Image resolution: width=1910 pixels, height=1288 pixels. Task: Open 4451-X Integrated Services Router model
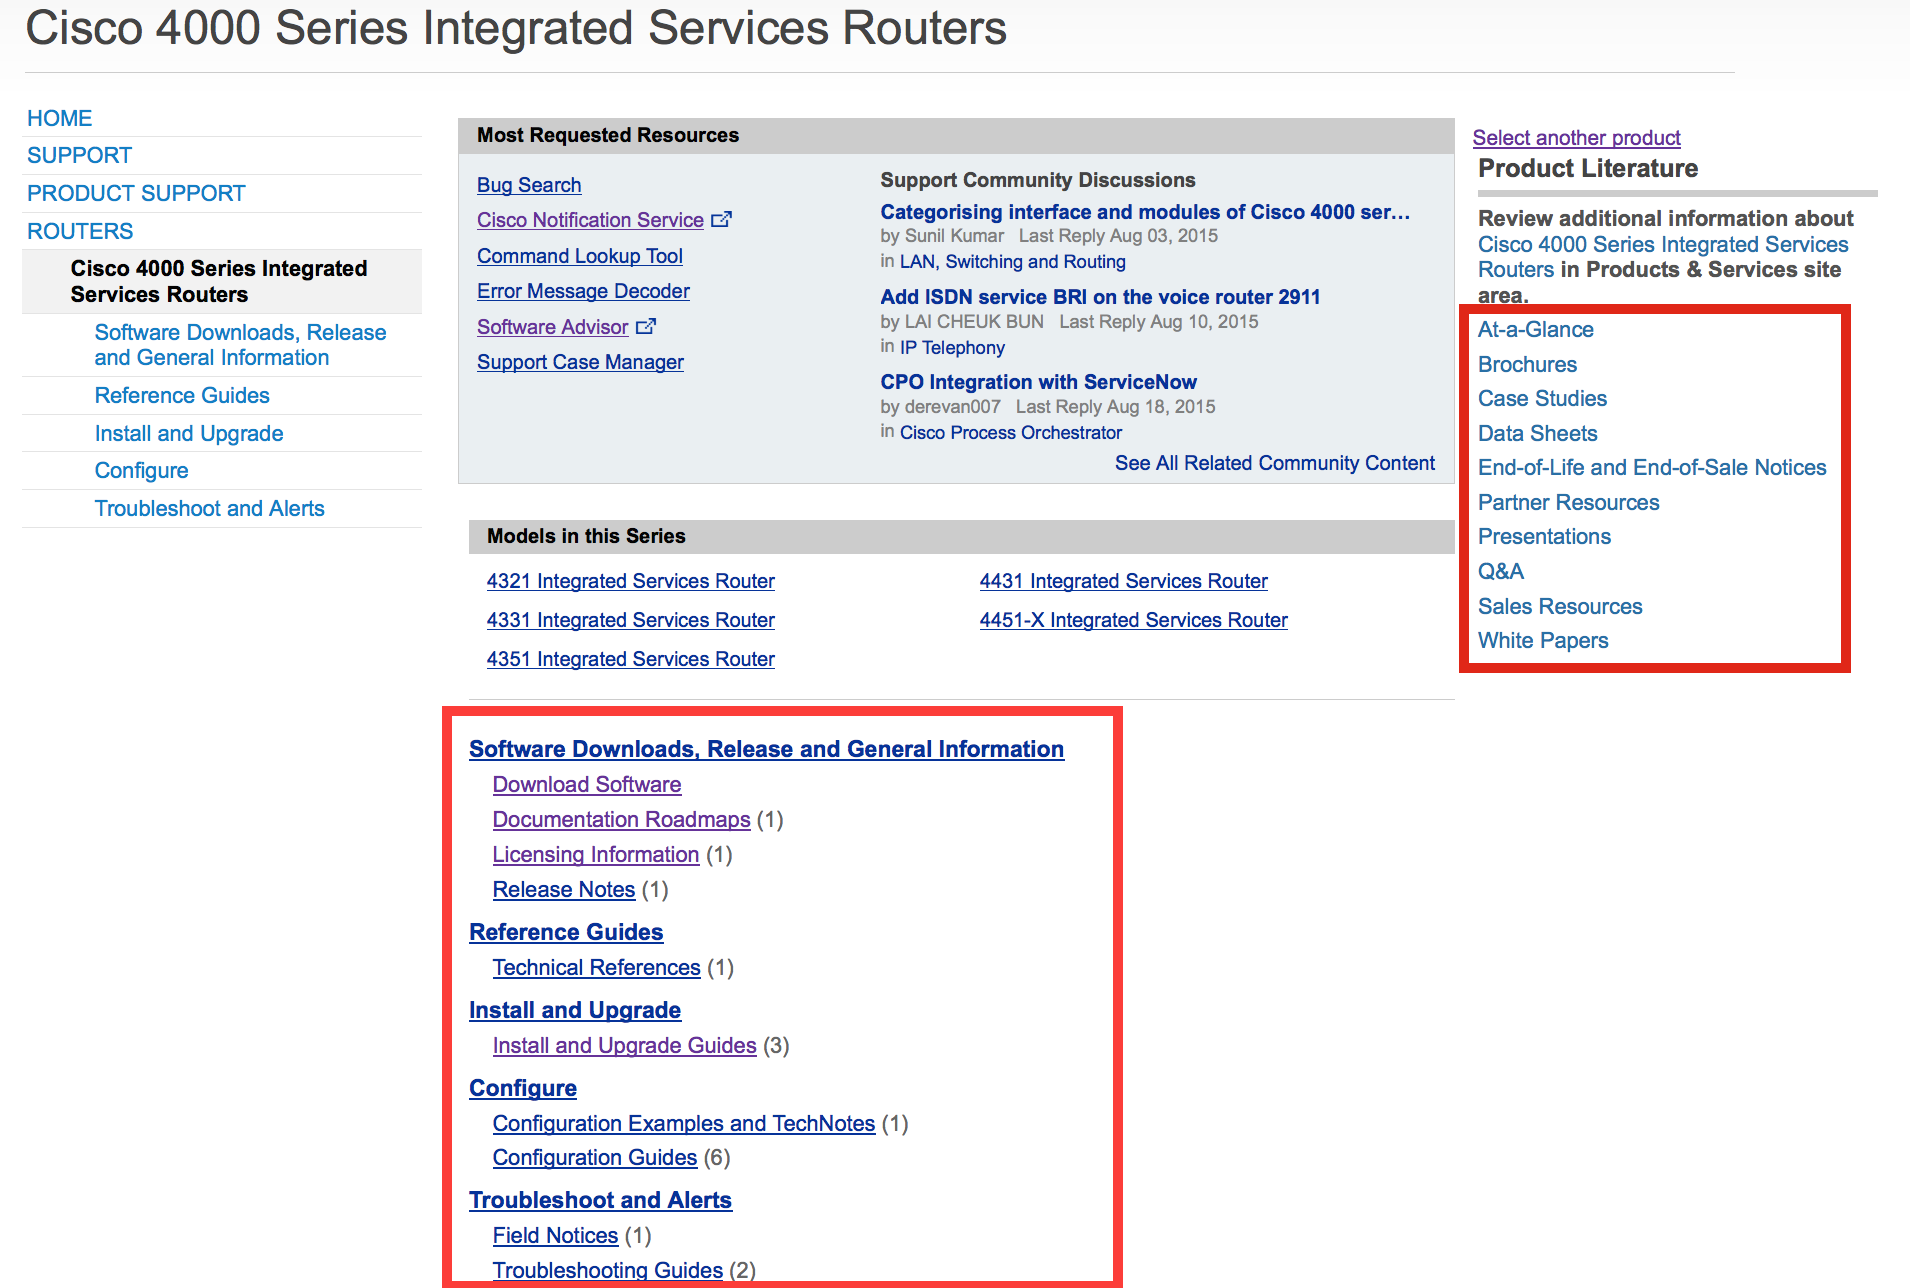pos(1133,620)
